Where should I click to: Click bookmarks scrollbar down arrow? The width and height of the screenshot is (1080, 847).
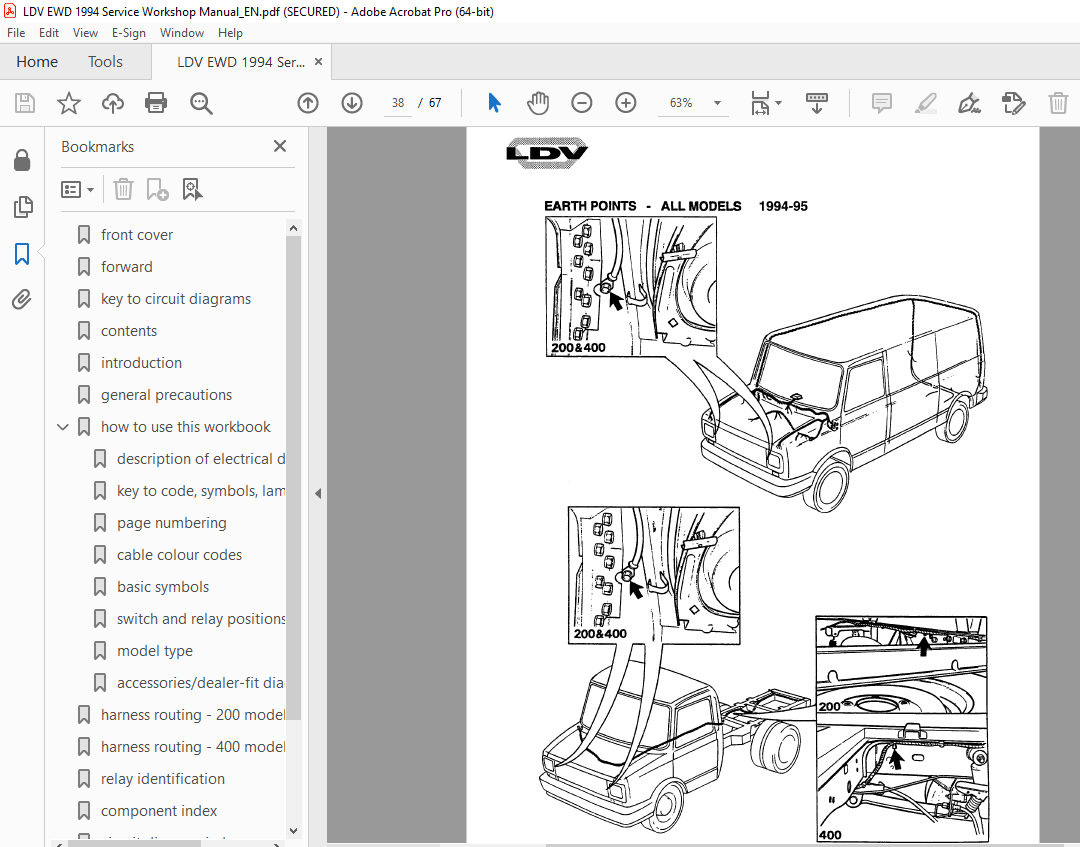293,831
